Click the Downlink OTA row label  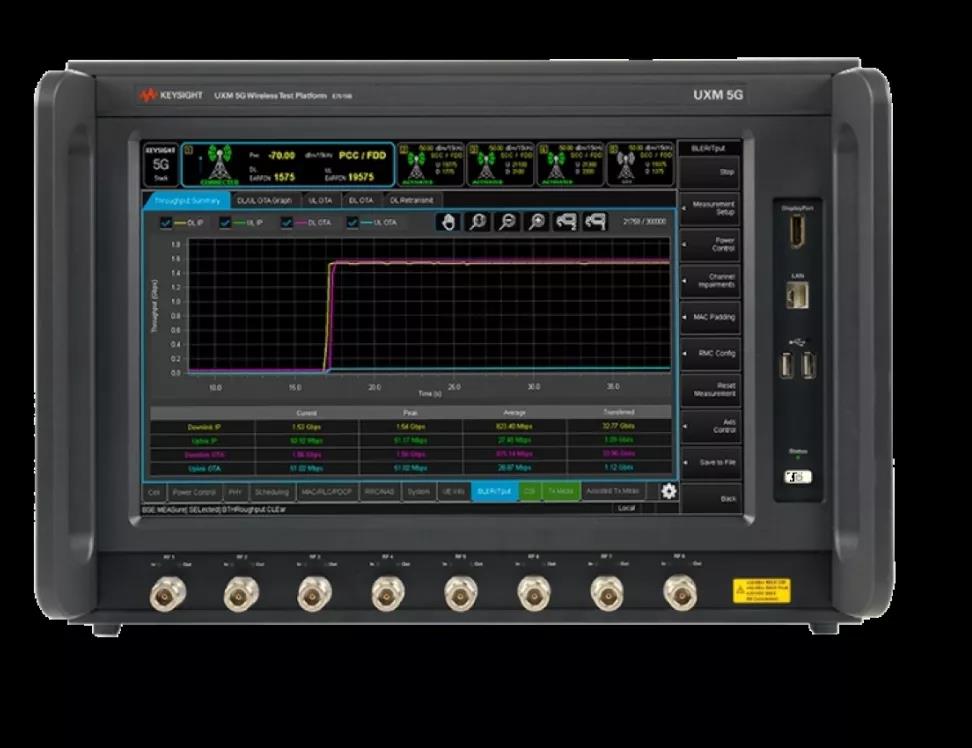(x=204, y=454)
